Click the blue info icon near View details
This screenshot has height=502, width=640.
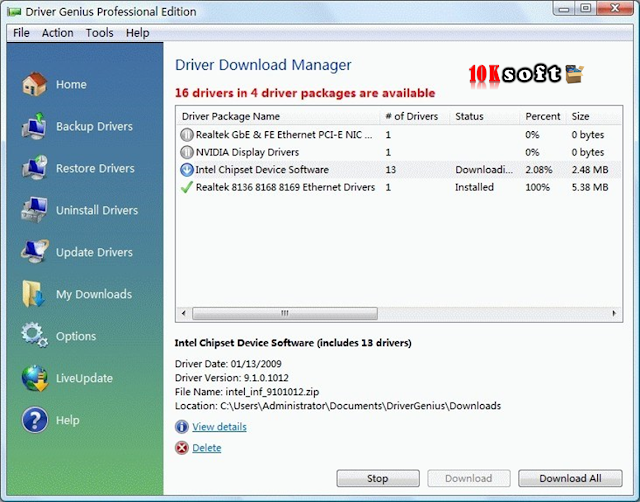[182, 427]
